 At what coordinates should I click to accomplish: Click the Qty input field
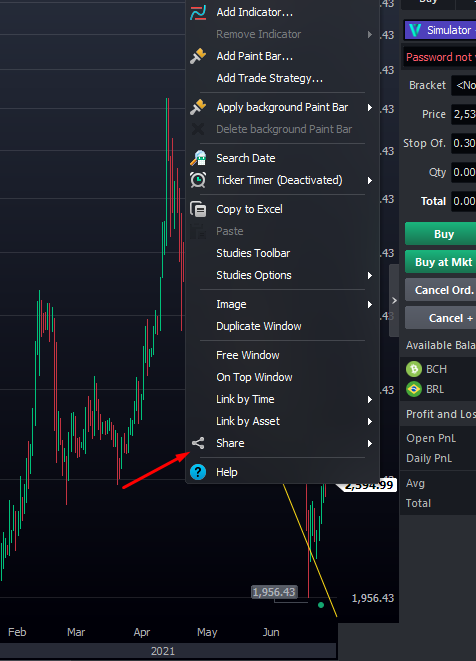(x=463, y=172)
